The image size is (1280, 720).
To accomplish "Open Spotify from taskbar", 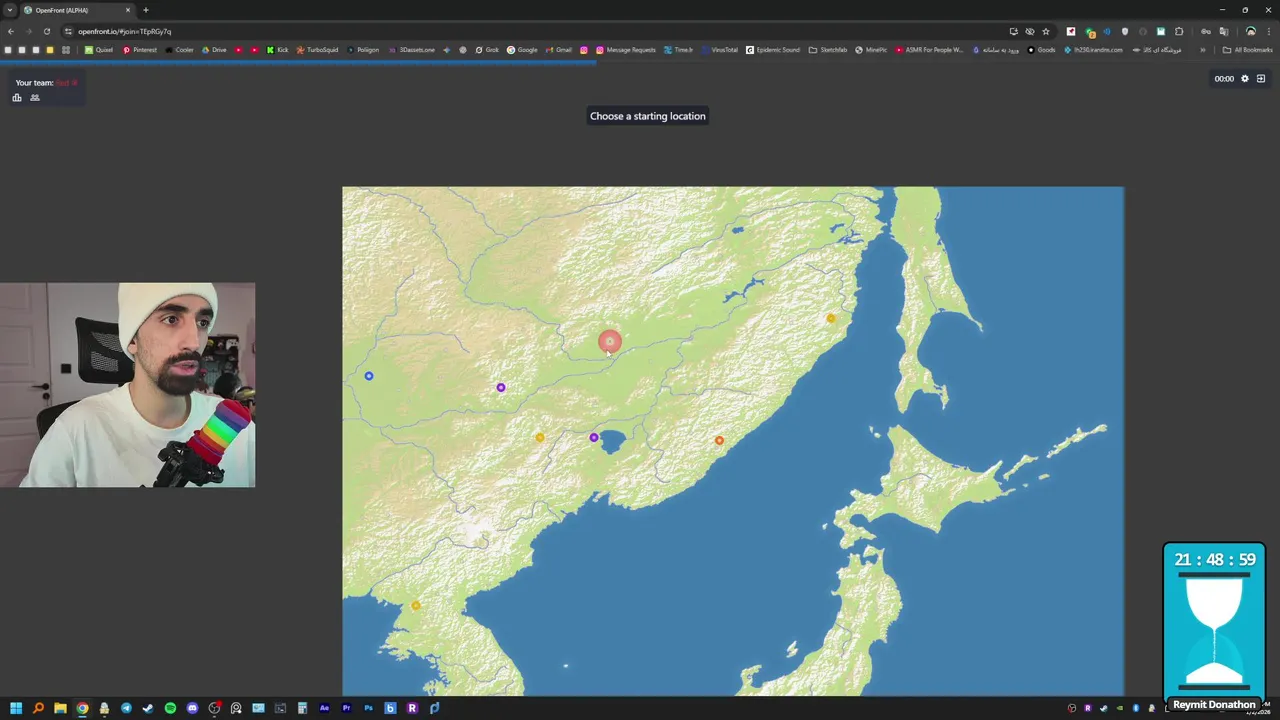I will pos(170,708).
